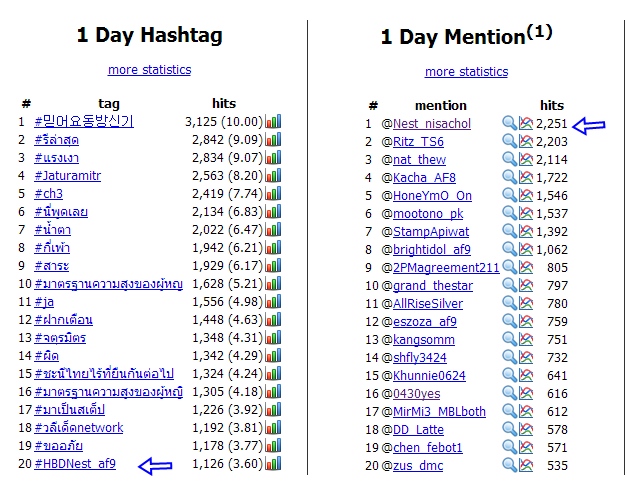Open more statistics under 1 Day Hashtag
Viewport: 627px width, 489px height.
point(150,70)
